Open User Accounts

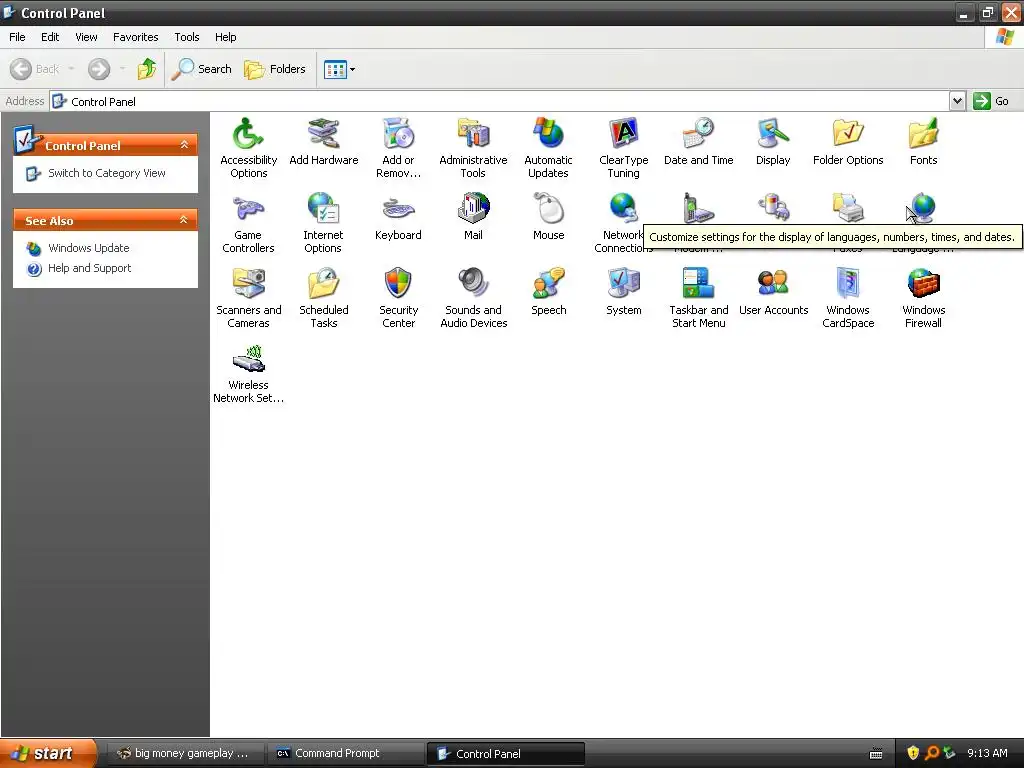[x=773, y=292]
